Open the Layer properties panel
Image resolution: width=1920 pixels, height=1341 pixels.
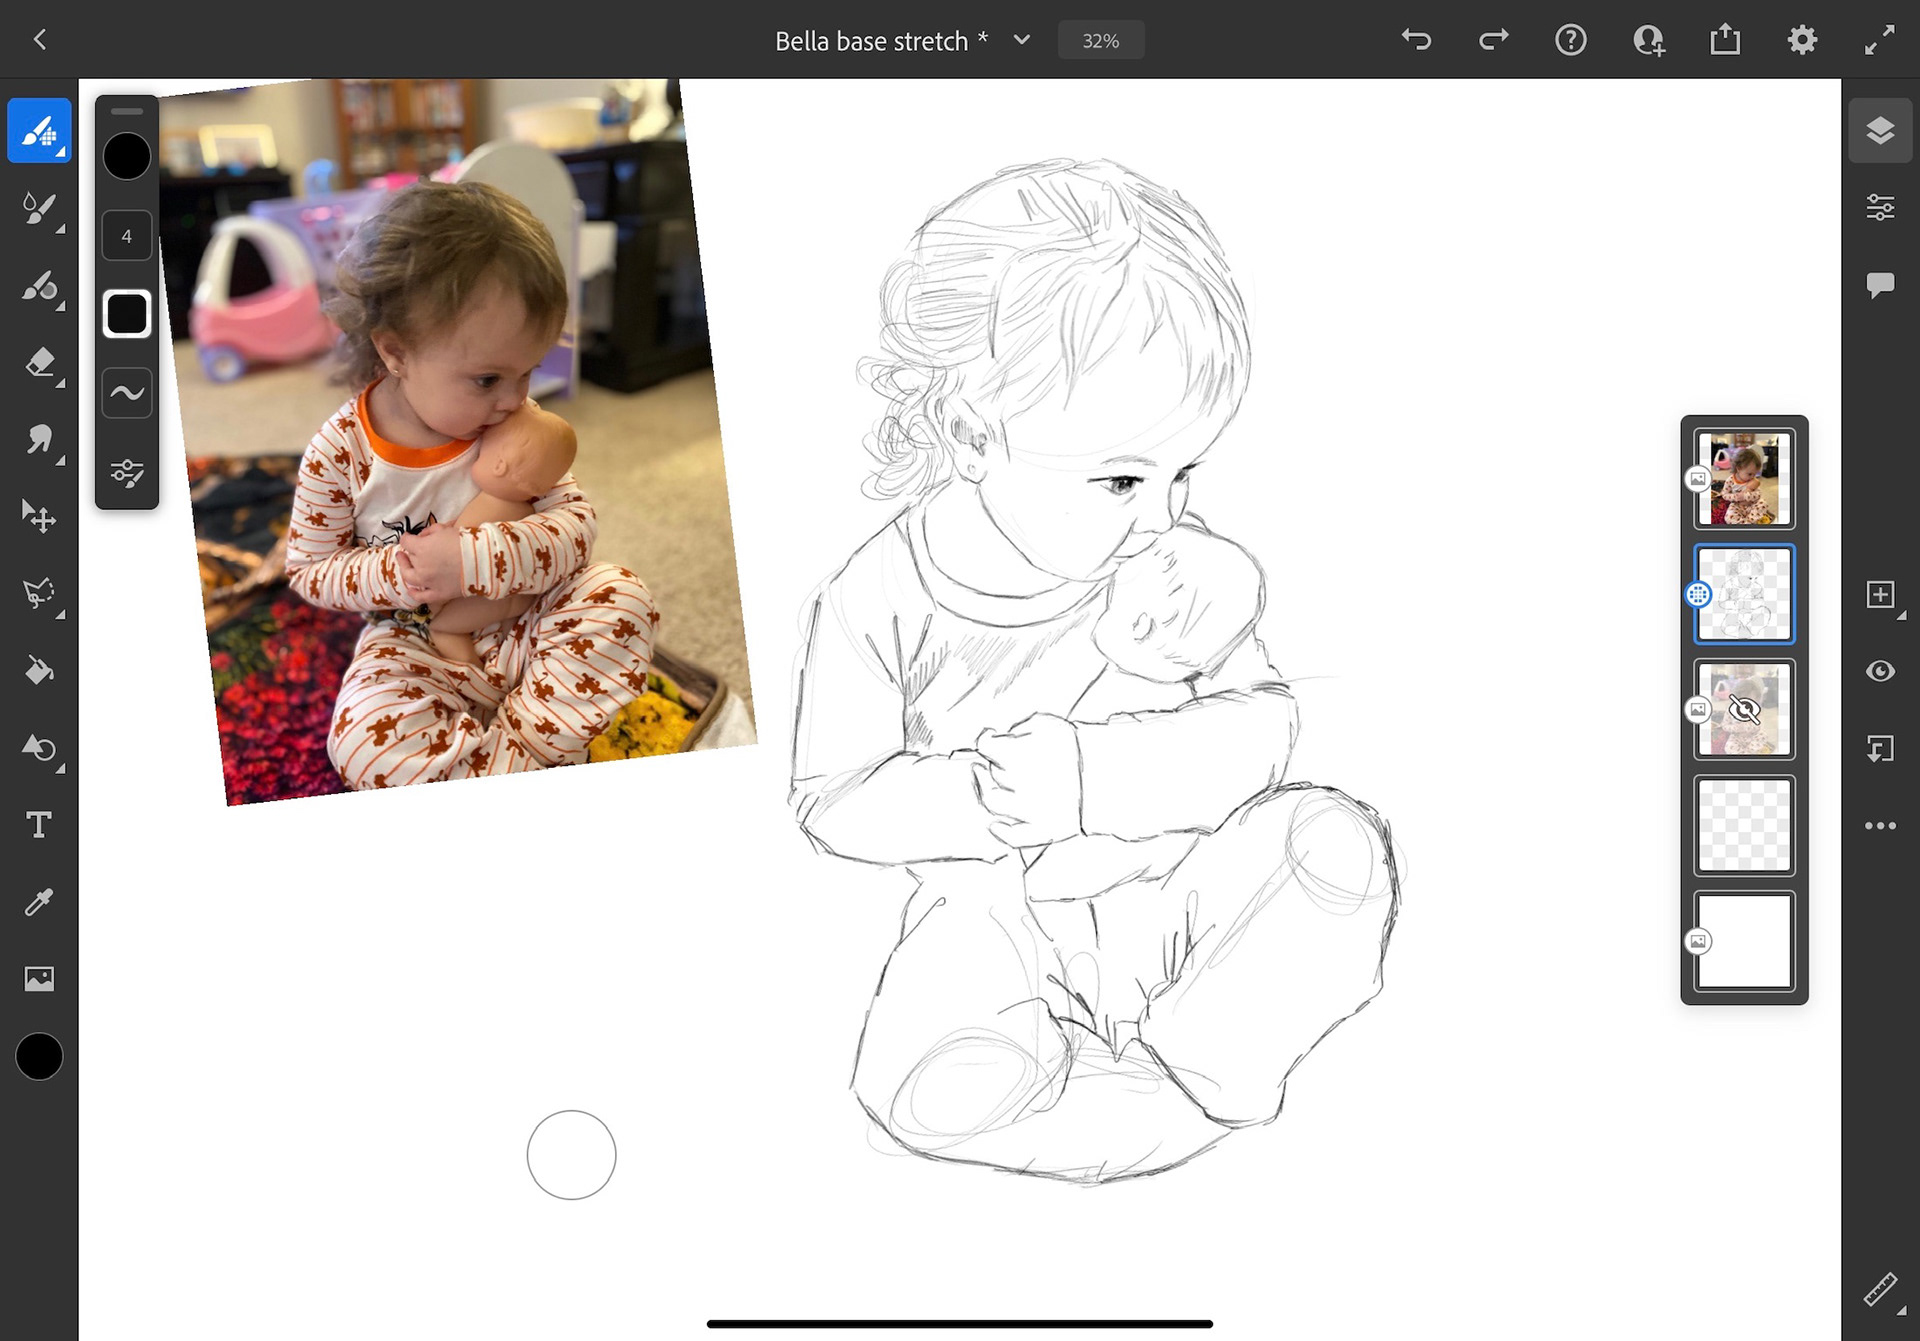(x=1880, y=208)
